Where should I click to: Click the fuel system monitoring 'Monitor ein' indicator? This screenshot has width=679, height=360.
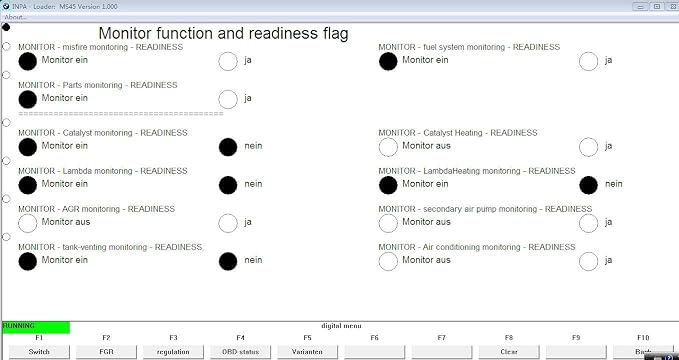coord(388,61)
